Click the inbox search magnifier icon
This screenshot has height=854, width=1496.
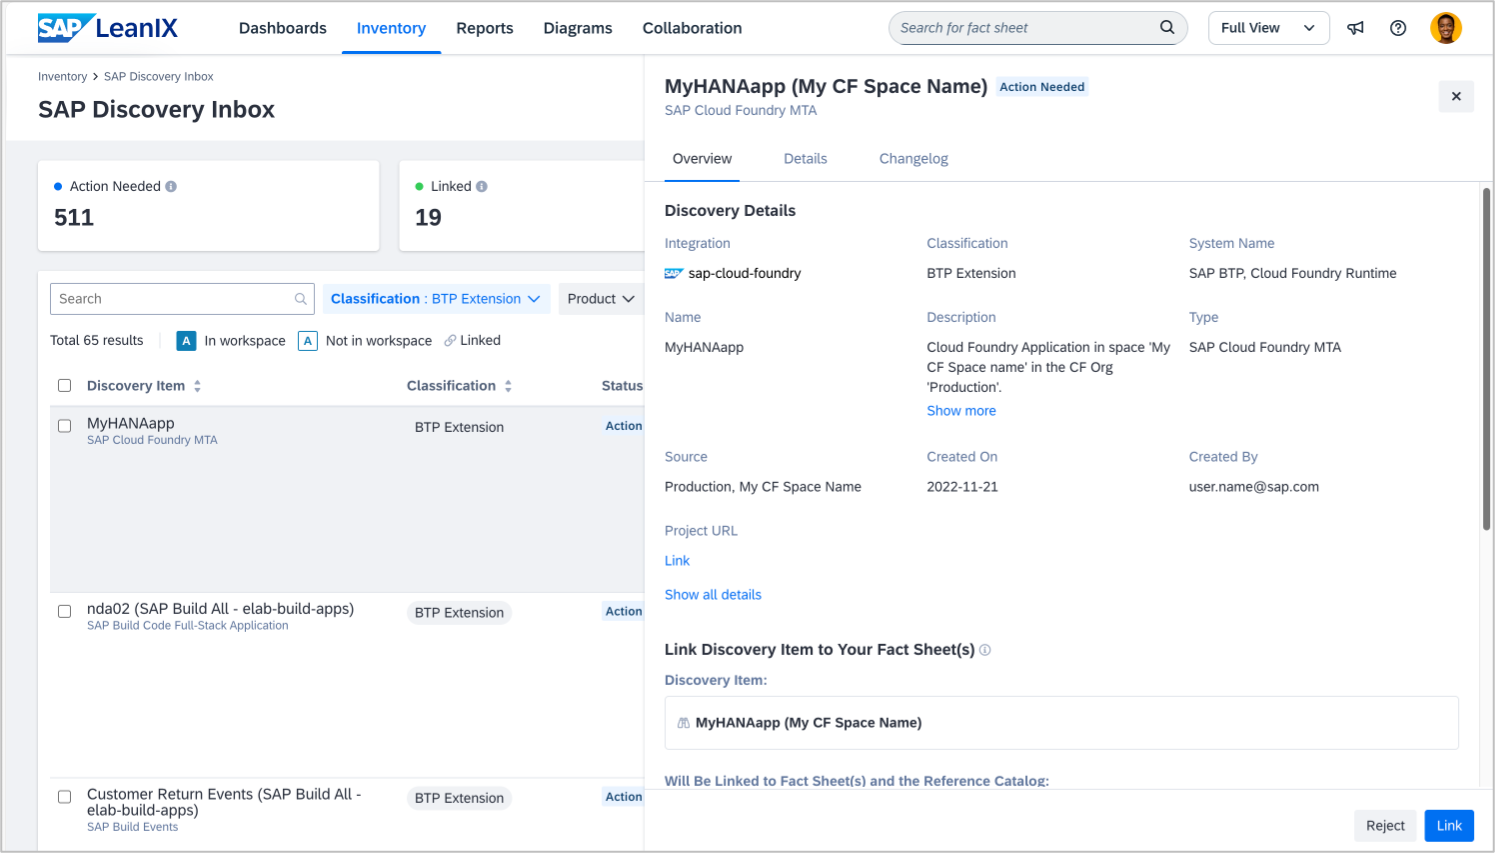pyautogui.click(x=300, y=299)
